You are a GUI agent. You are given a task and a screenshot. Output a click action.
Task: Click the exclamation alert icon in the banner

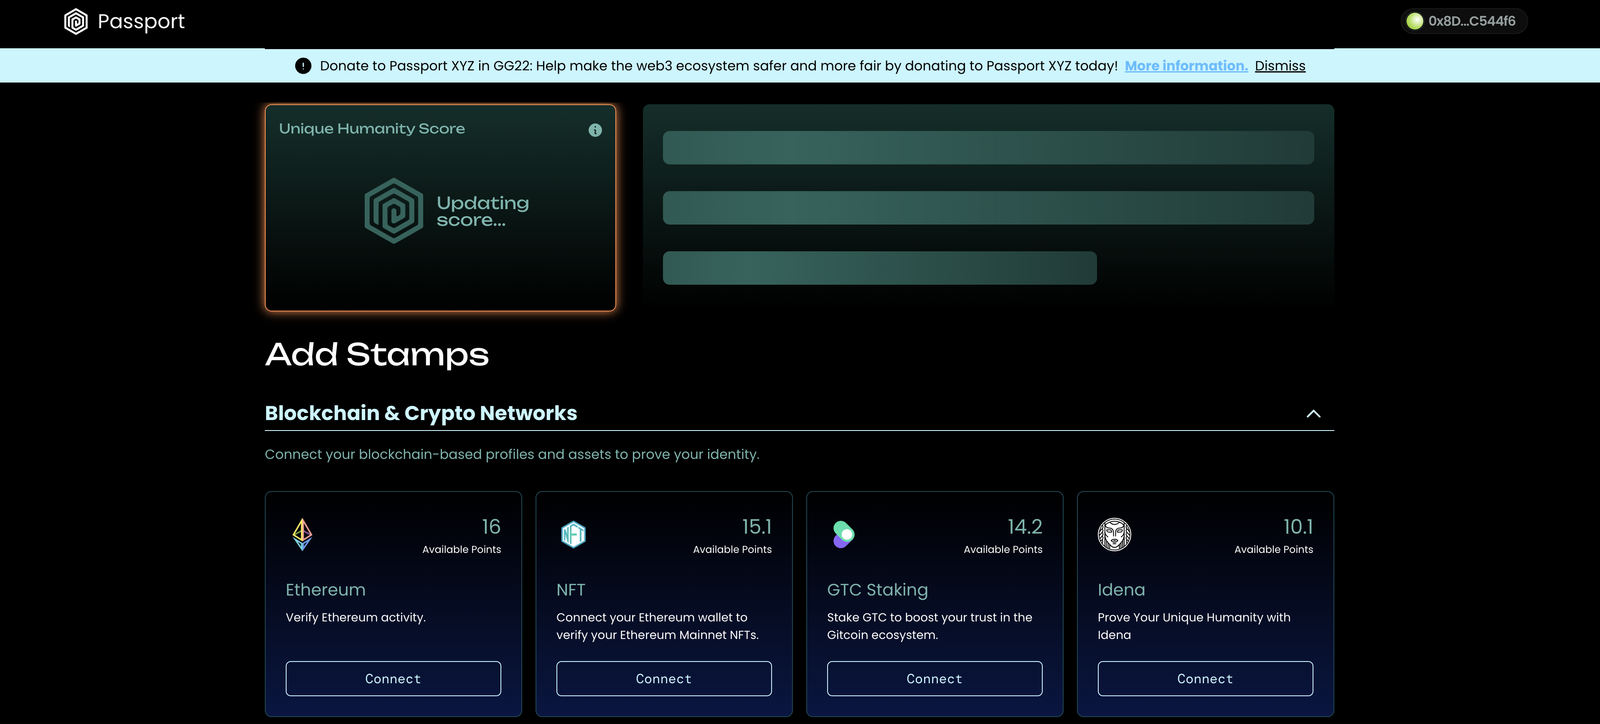tap(303, 66)
